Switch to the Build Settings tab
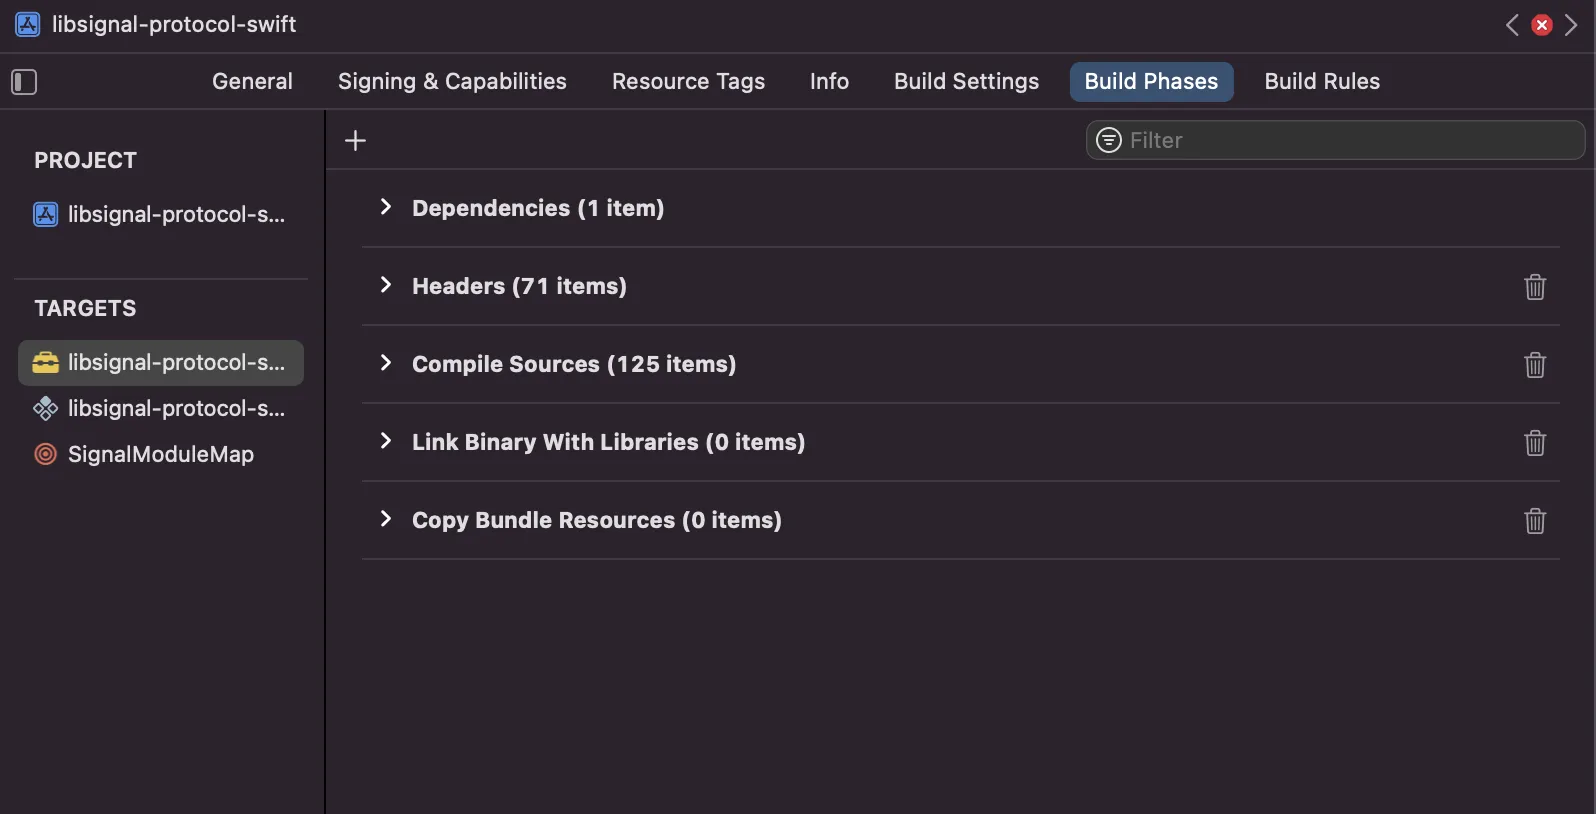This screenshot has width=1596, height=814. (x=966, y=82)
